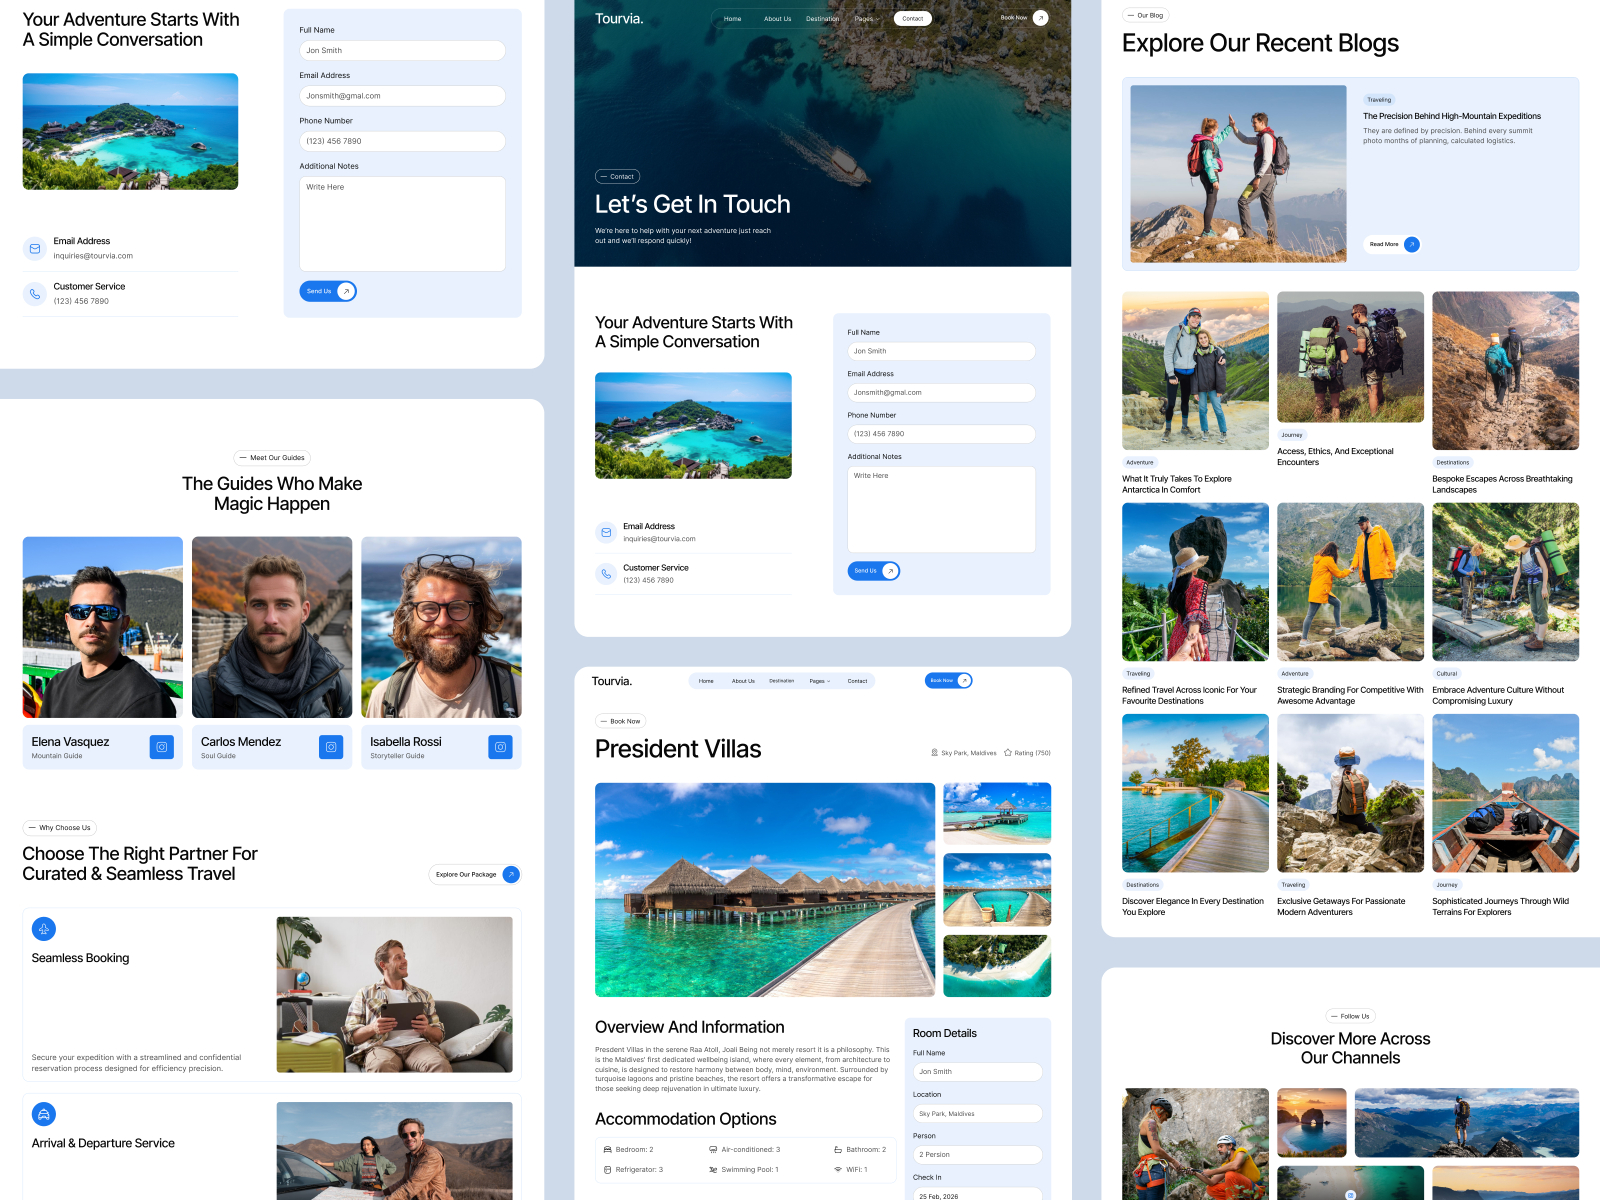Image resolution: width=1600 pixels, height=1200 pixels.
Task: Click the Instagram badge on the aerial beach photo
Action: [x=1351, y=1195]
